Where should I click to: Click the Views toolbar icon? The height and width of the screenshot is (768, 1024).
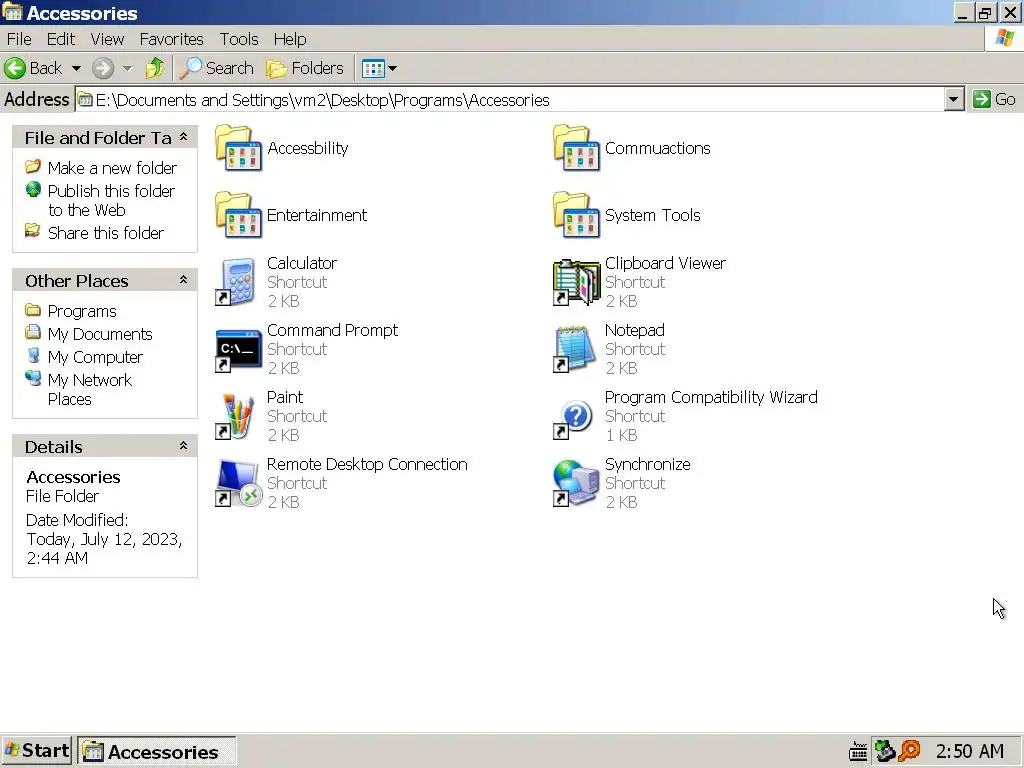(373, 68)
